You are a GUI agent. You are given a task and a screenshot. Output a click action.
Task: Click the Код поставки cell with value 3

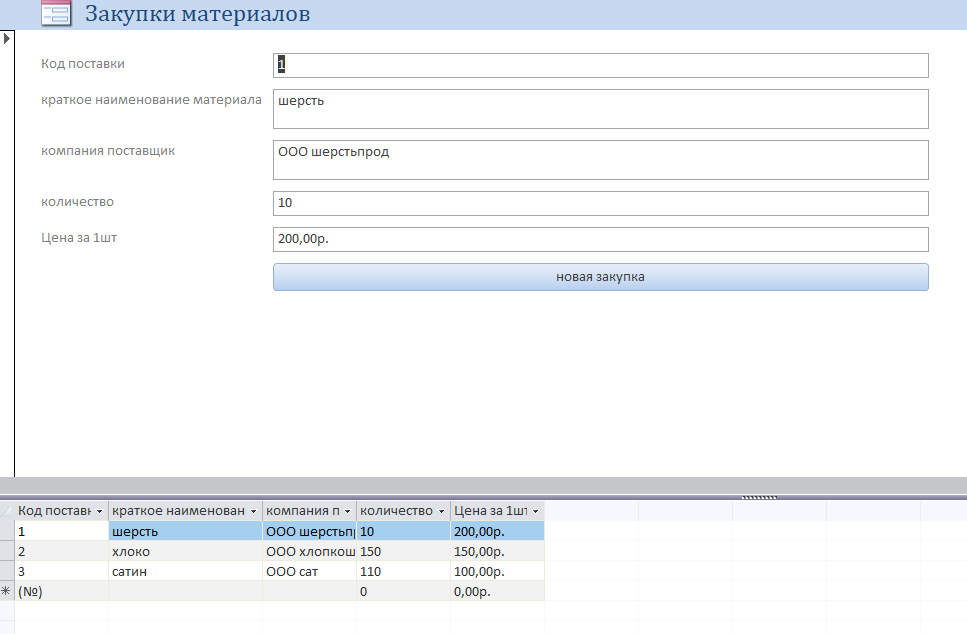pos(62,571)
